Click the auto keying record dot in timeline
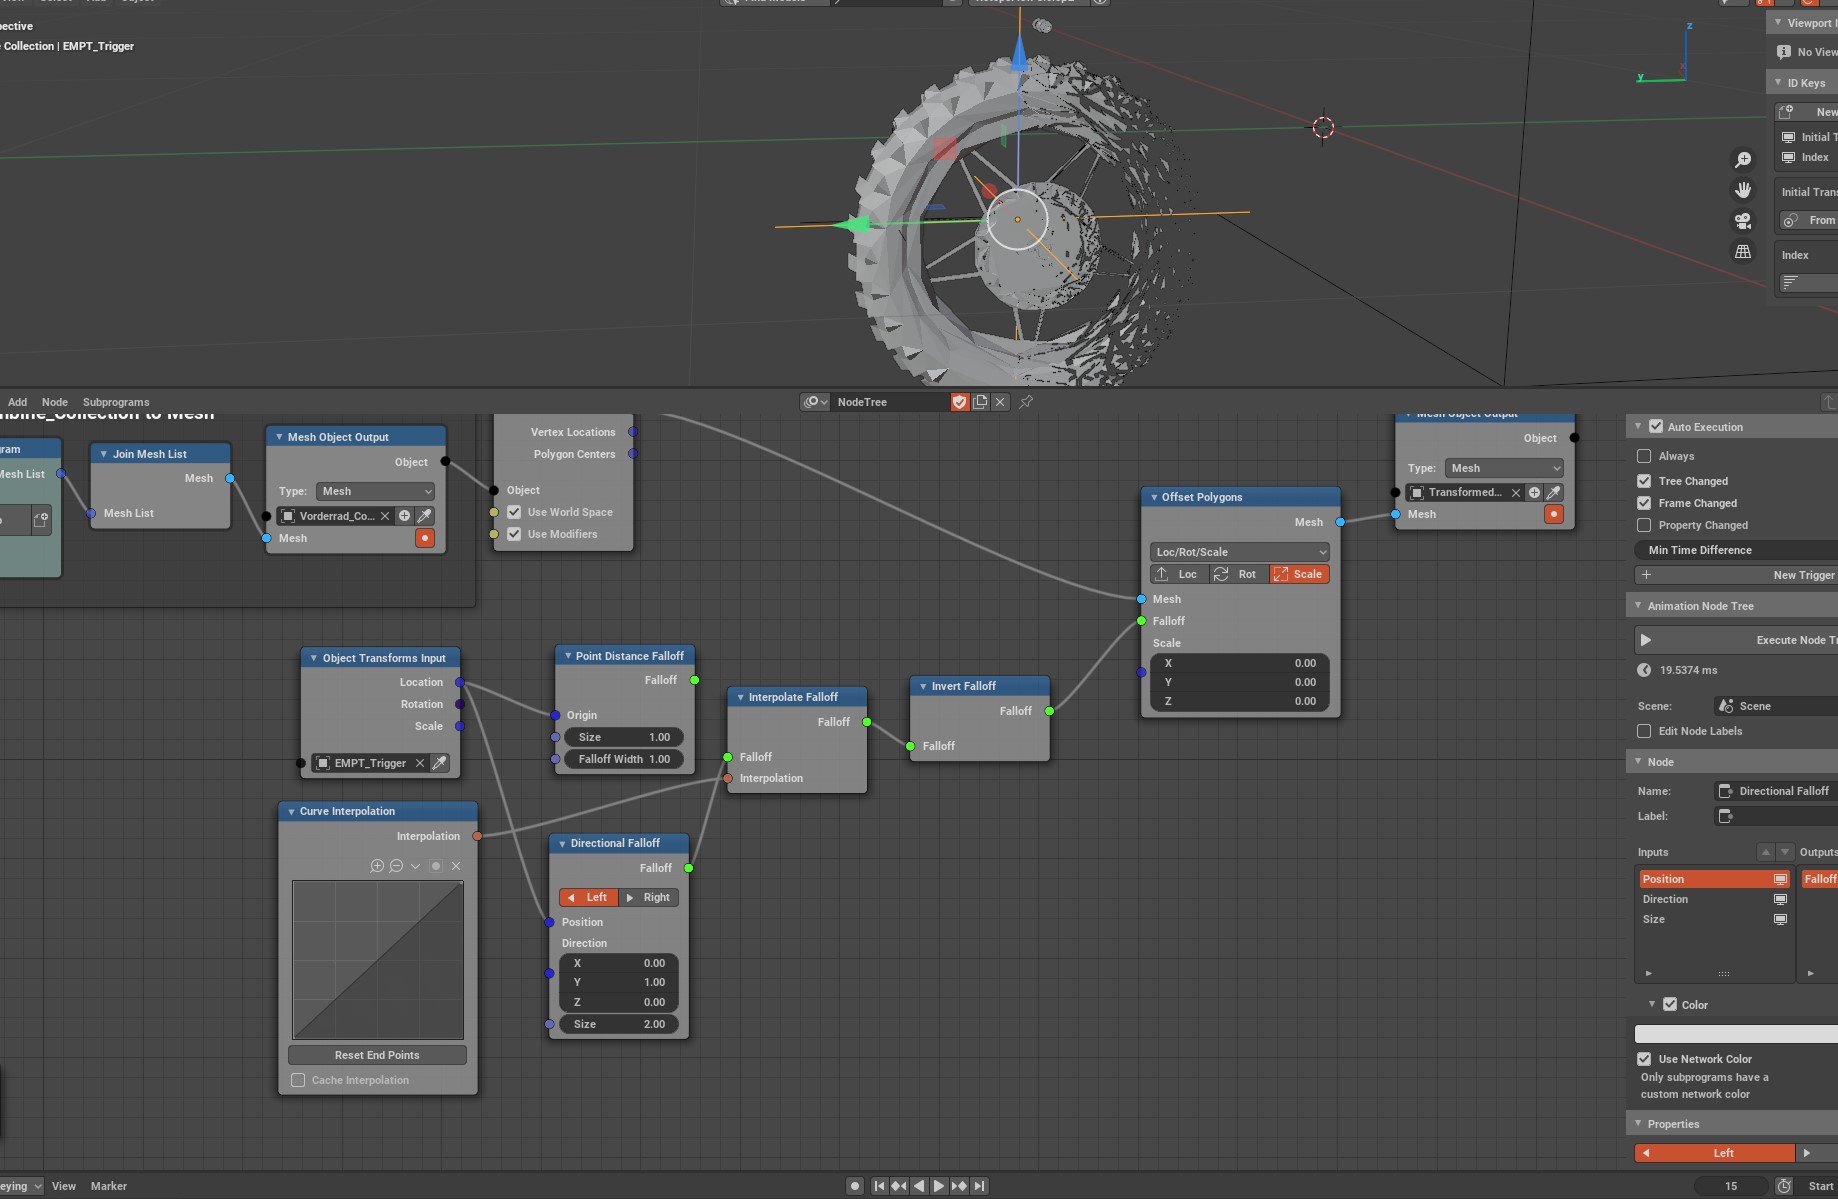Image resolution: width=1838 pixels, height=1199 pixels. (855, 1186)
